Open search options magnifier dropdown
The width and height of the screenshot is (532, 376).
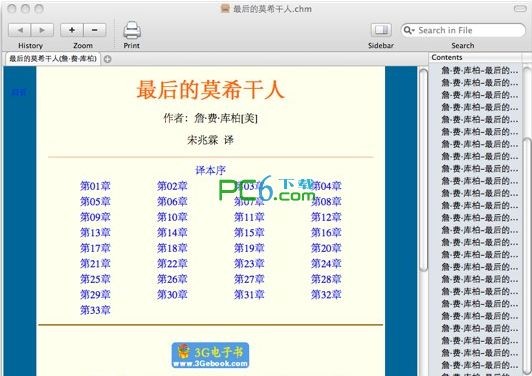(409, 30)
